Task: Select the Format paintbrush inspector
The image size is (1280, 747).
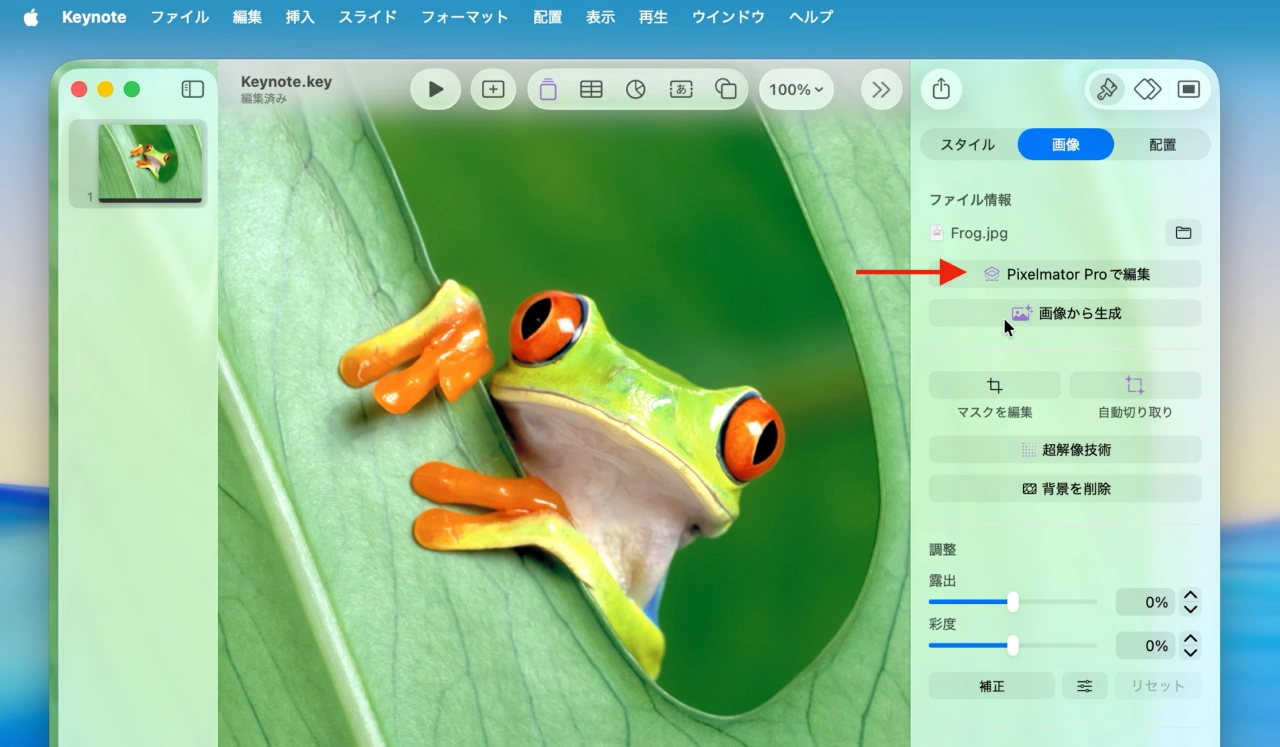Action: click(1106, 89)
